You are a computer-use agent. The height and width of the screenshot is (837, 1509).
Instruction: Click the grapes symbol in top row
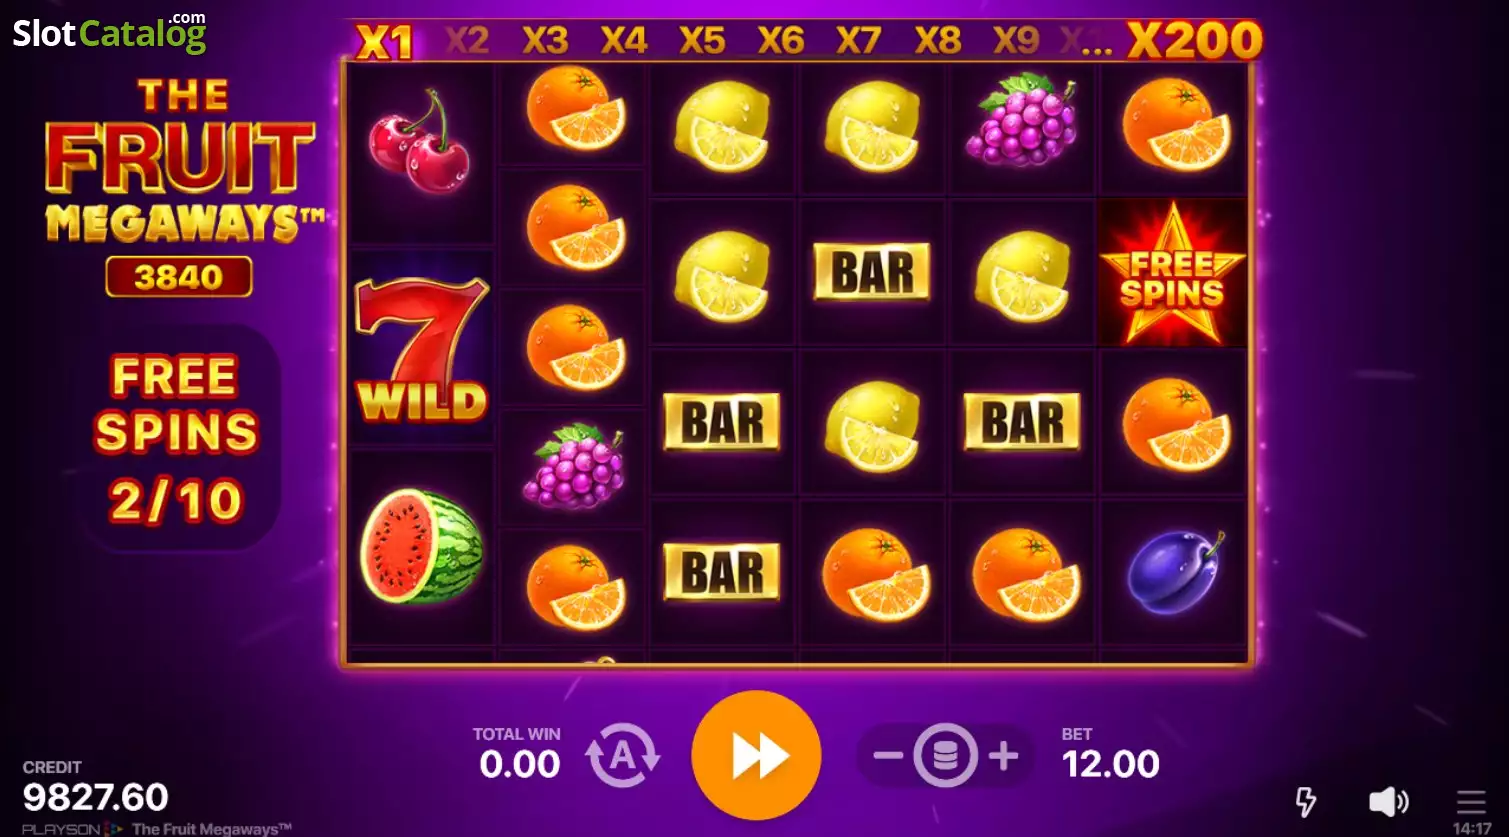pos(1021,118)
